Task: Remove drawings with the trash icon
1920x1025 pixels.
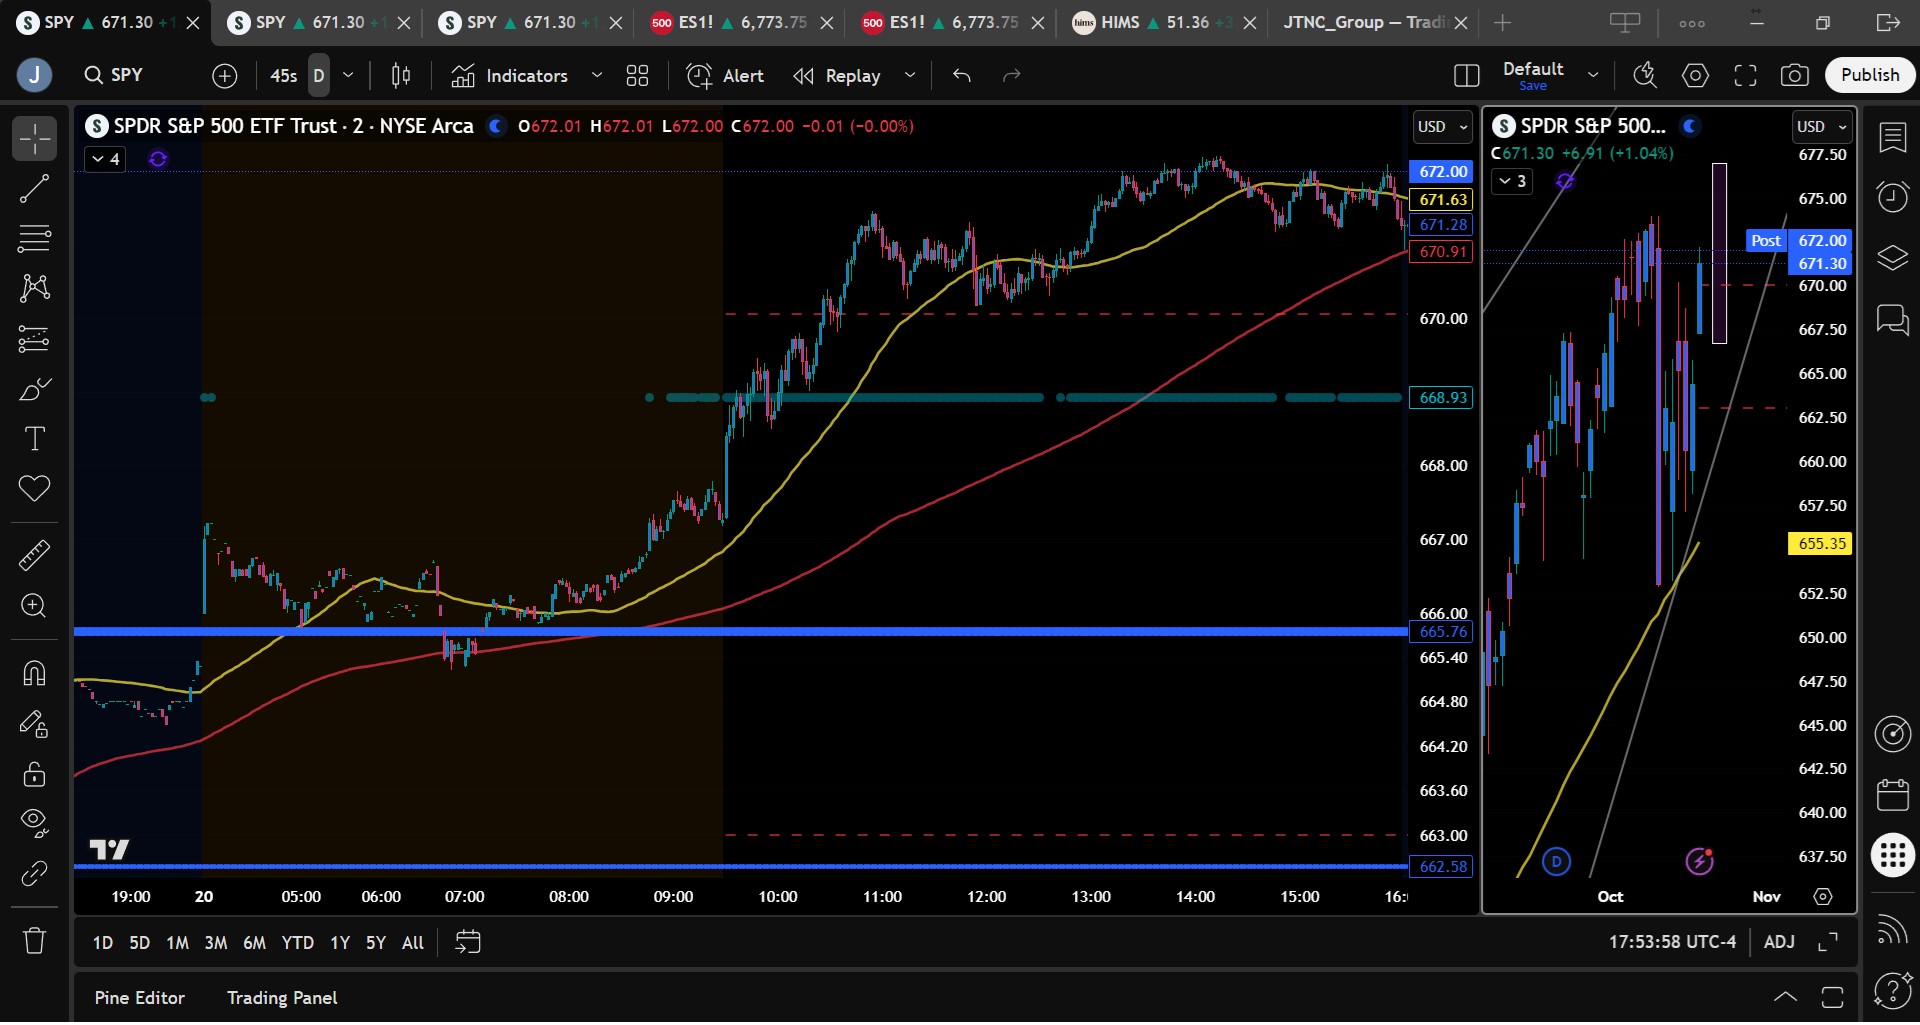Action: [34, 941]
